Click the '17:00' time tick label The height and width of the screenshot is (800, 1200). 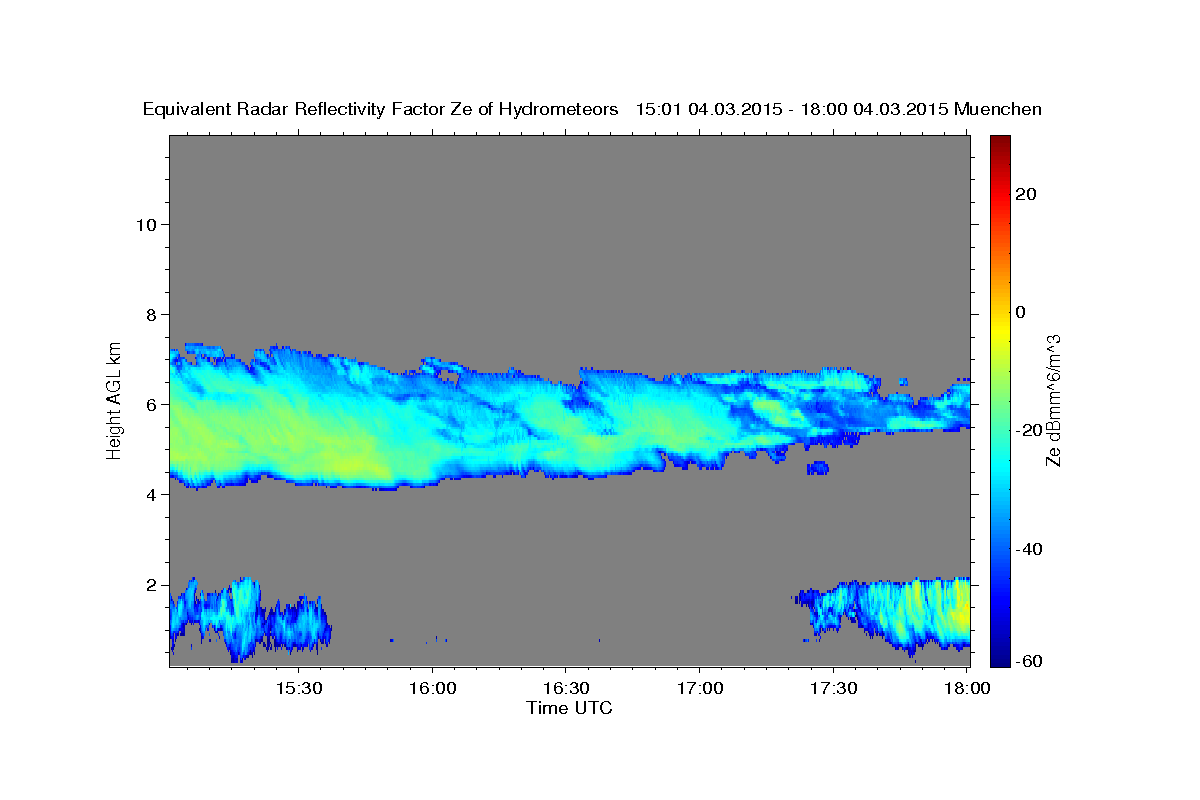click(700, 688)
